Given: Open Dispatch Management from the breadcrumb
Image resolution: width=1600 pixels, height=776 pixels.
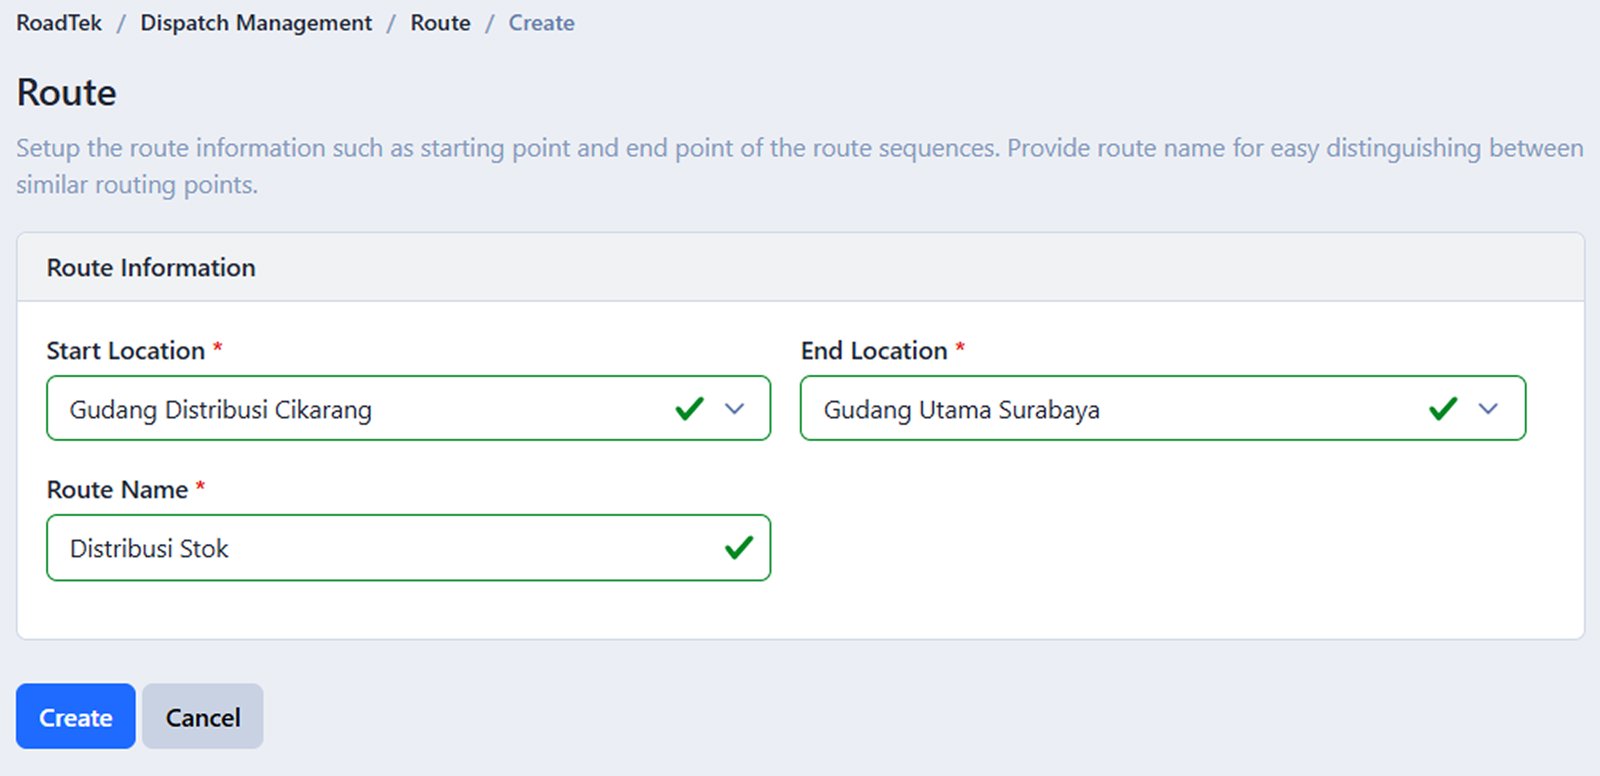Looking at the screenshot, I should [255, 22].
